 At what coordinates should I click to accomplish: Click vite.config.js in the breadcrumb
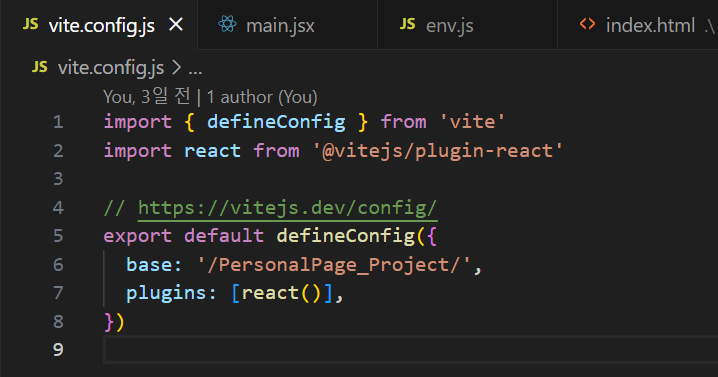(x=111, y=68)
